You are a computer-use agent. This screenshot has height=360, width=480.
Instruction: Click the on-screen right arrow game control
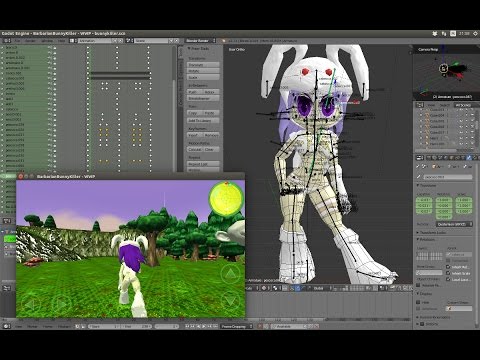pyautogui.click(x=61, y=304)
